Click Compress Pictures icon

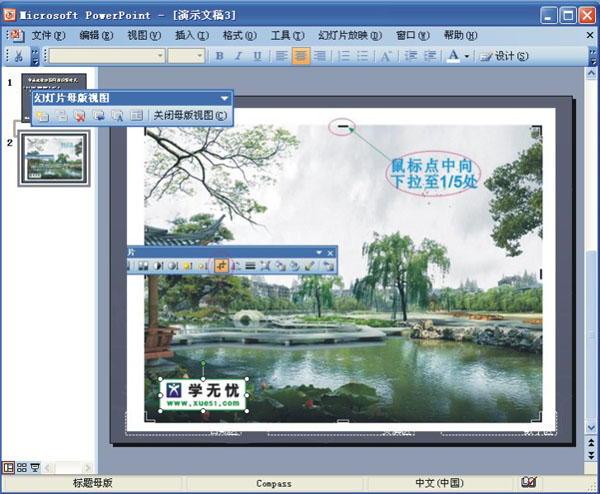(265, 266)
